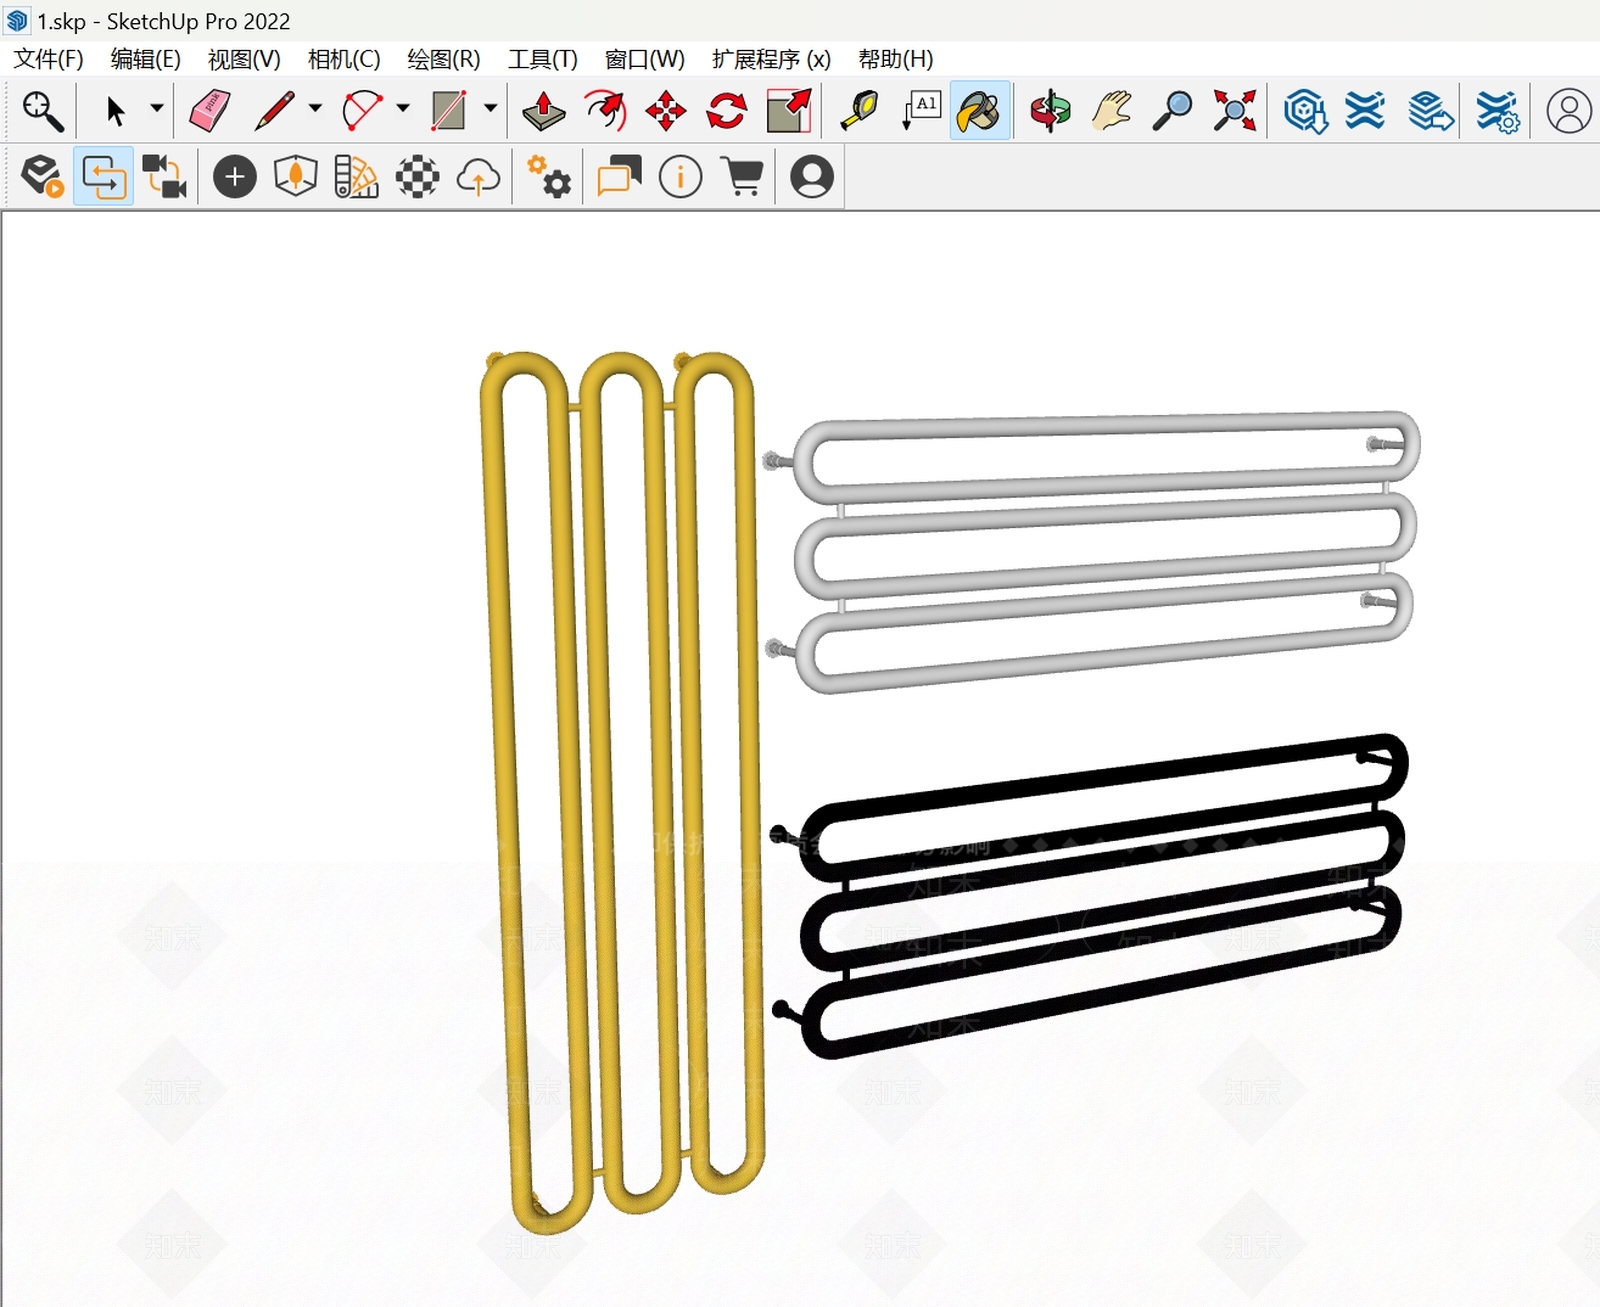
Task: Open Extension Manager icon
Action: (1497, 111)
